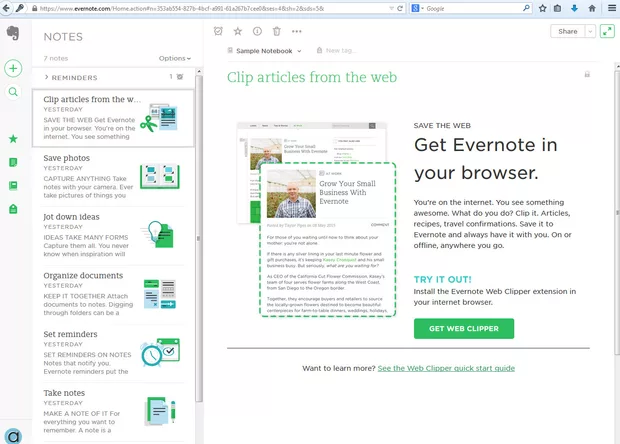Bookmark page with browser star icon
The image size is (620, 444).
(x=542, y=8)
